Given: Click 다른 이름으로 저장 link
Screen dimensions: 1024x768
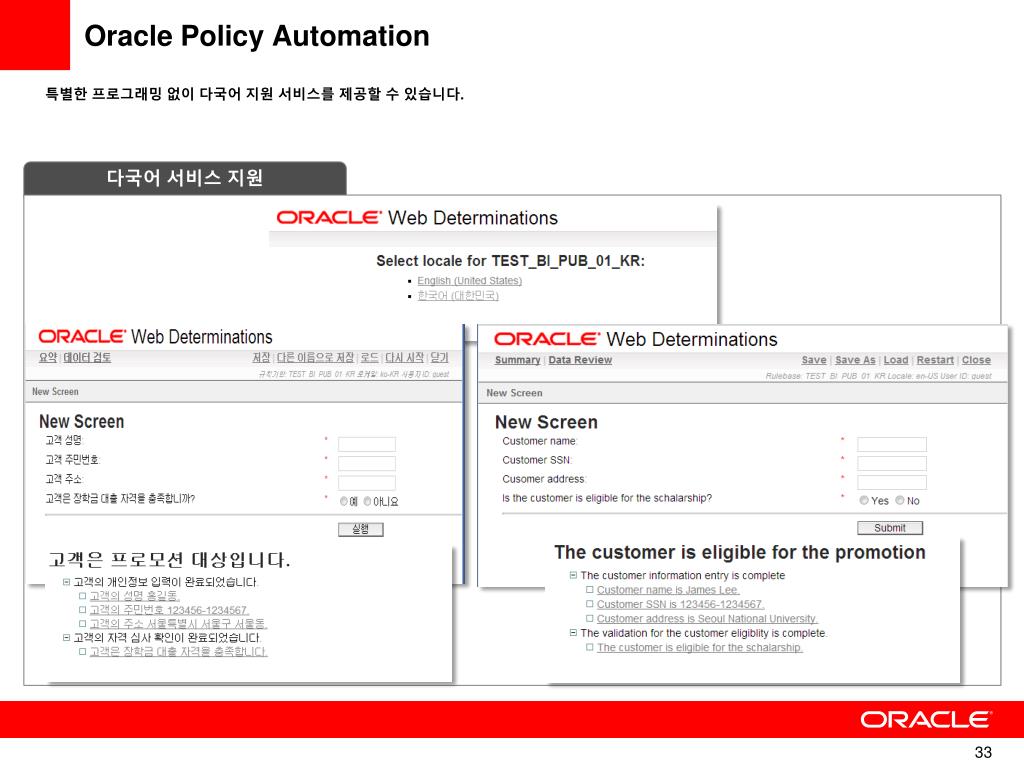Looking at the screenshot, I should point(315,357).
